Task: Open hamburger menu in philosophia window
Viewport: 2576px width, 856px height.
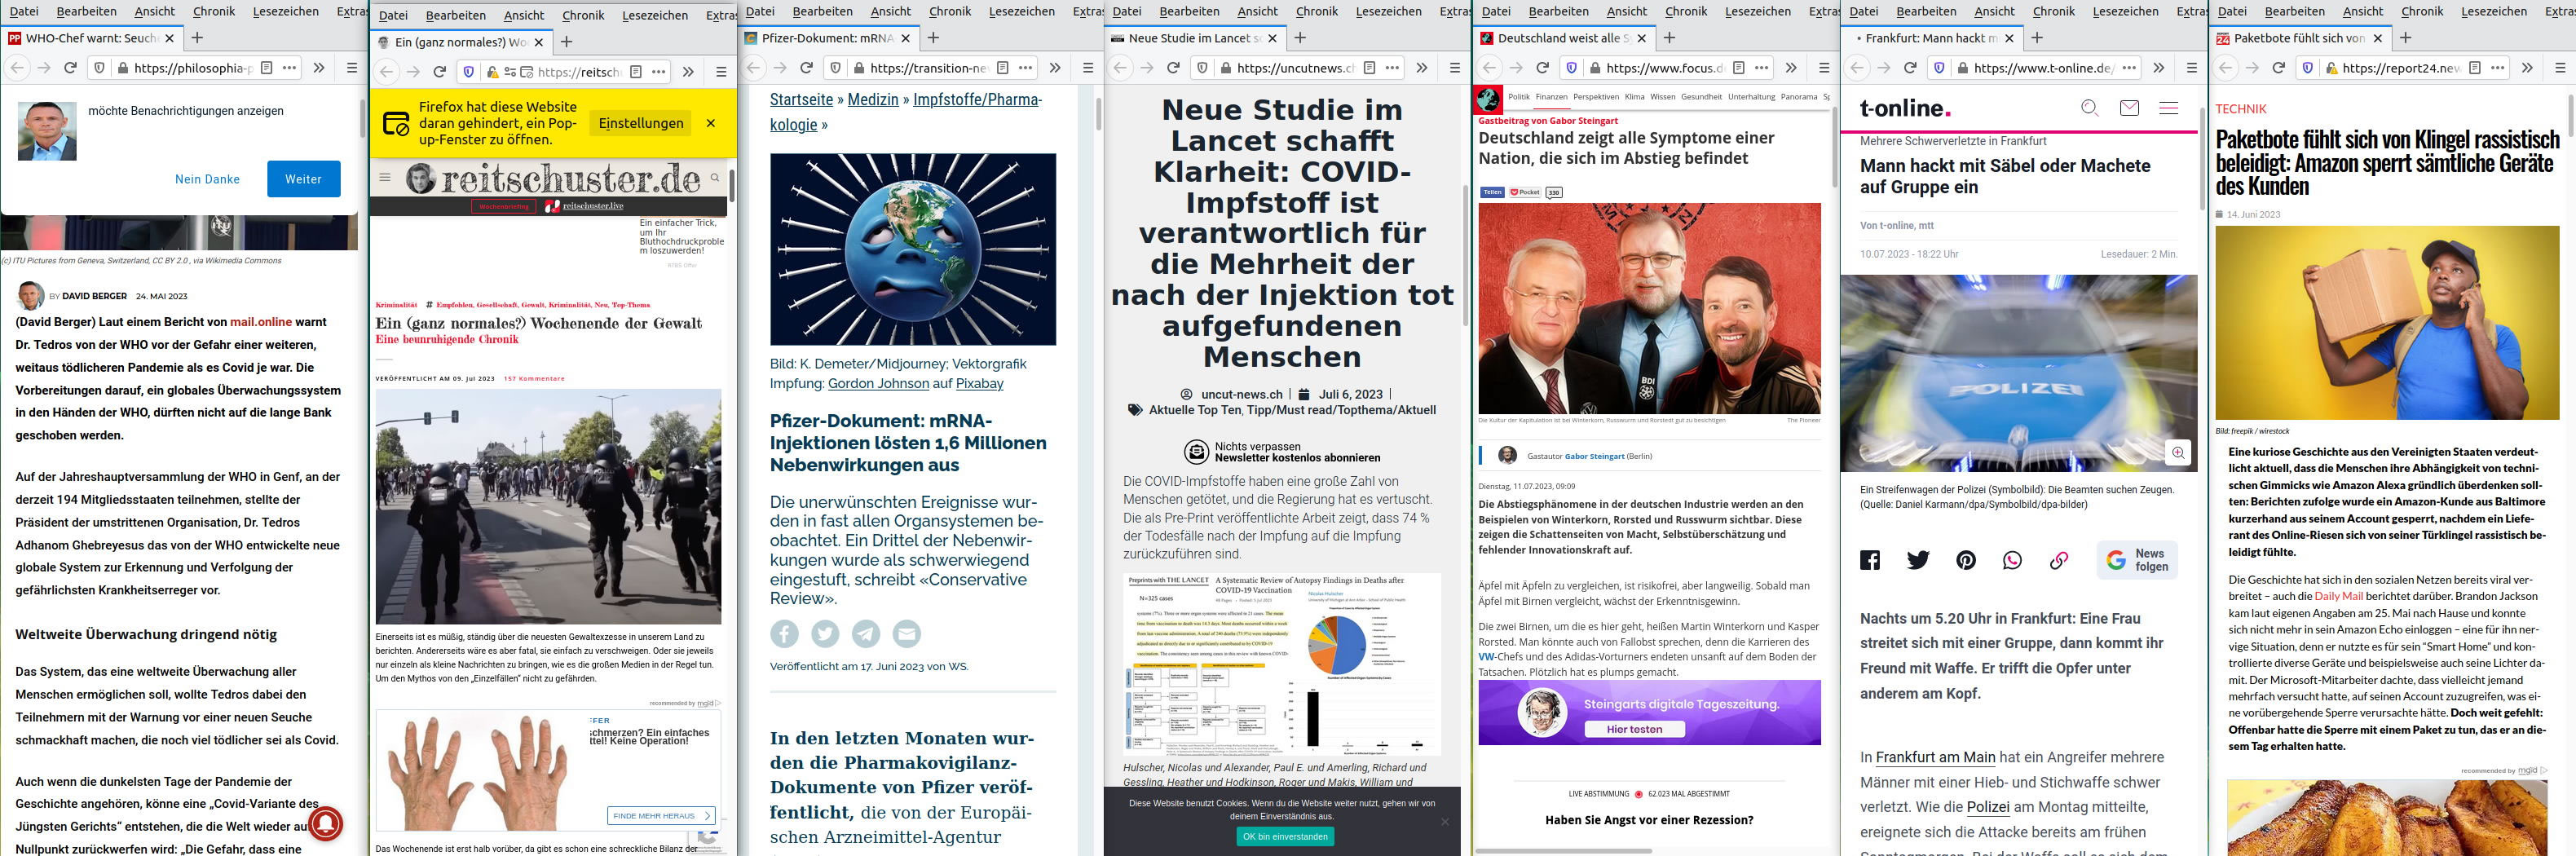Action: [x=351, y=68]
